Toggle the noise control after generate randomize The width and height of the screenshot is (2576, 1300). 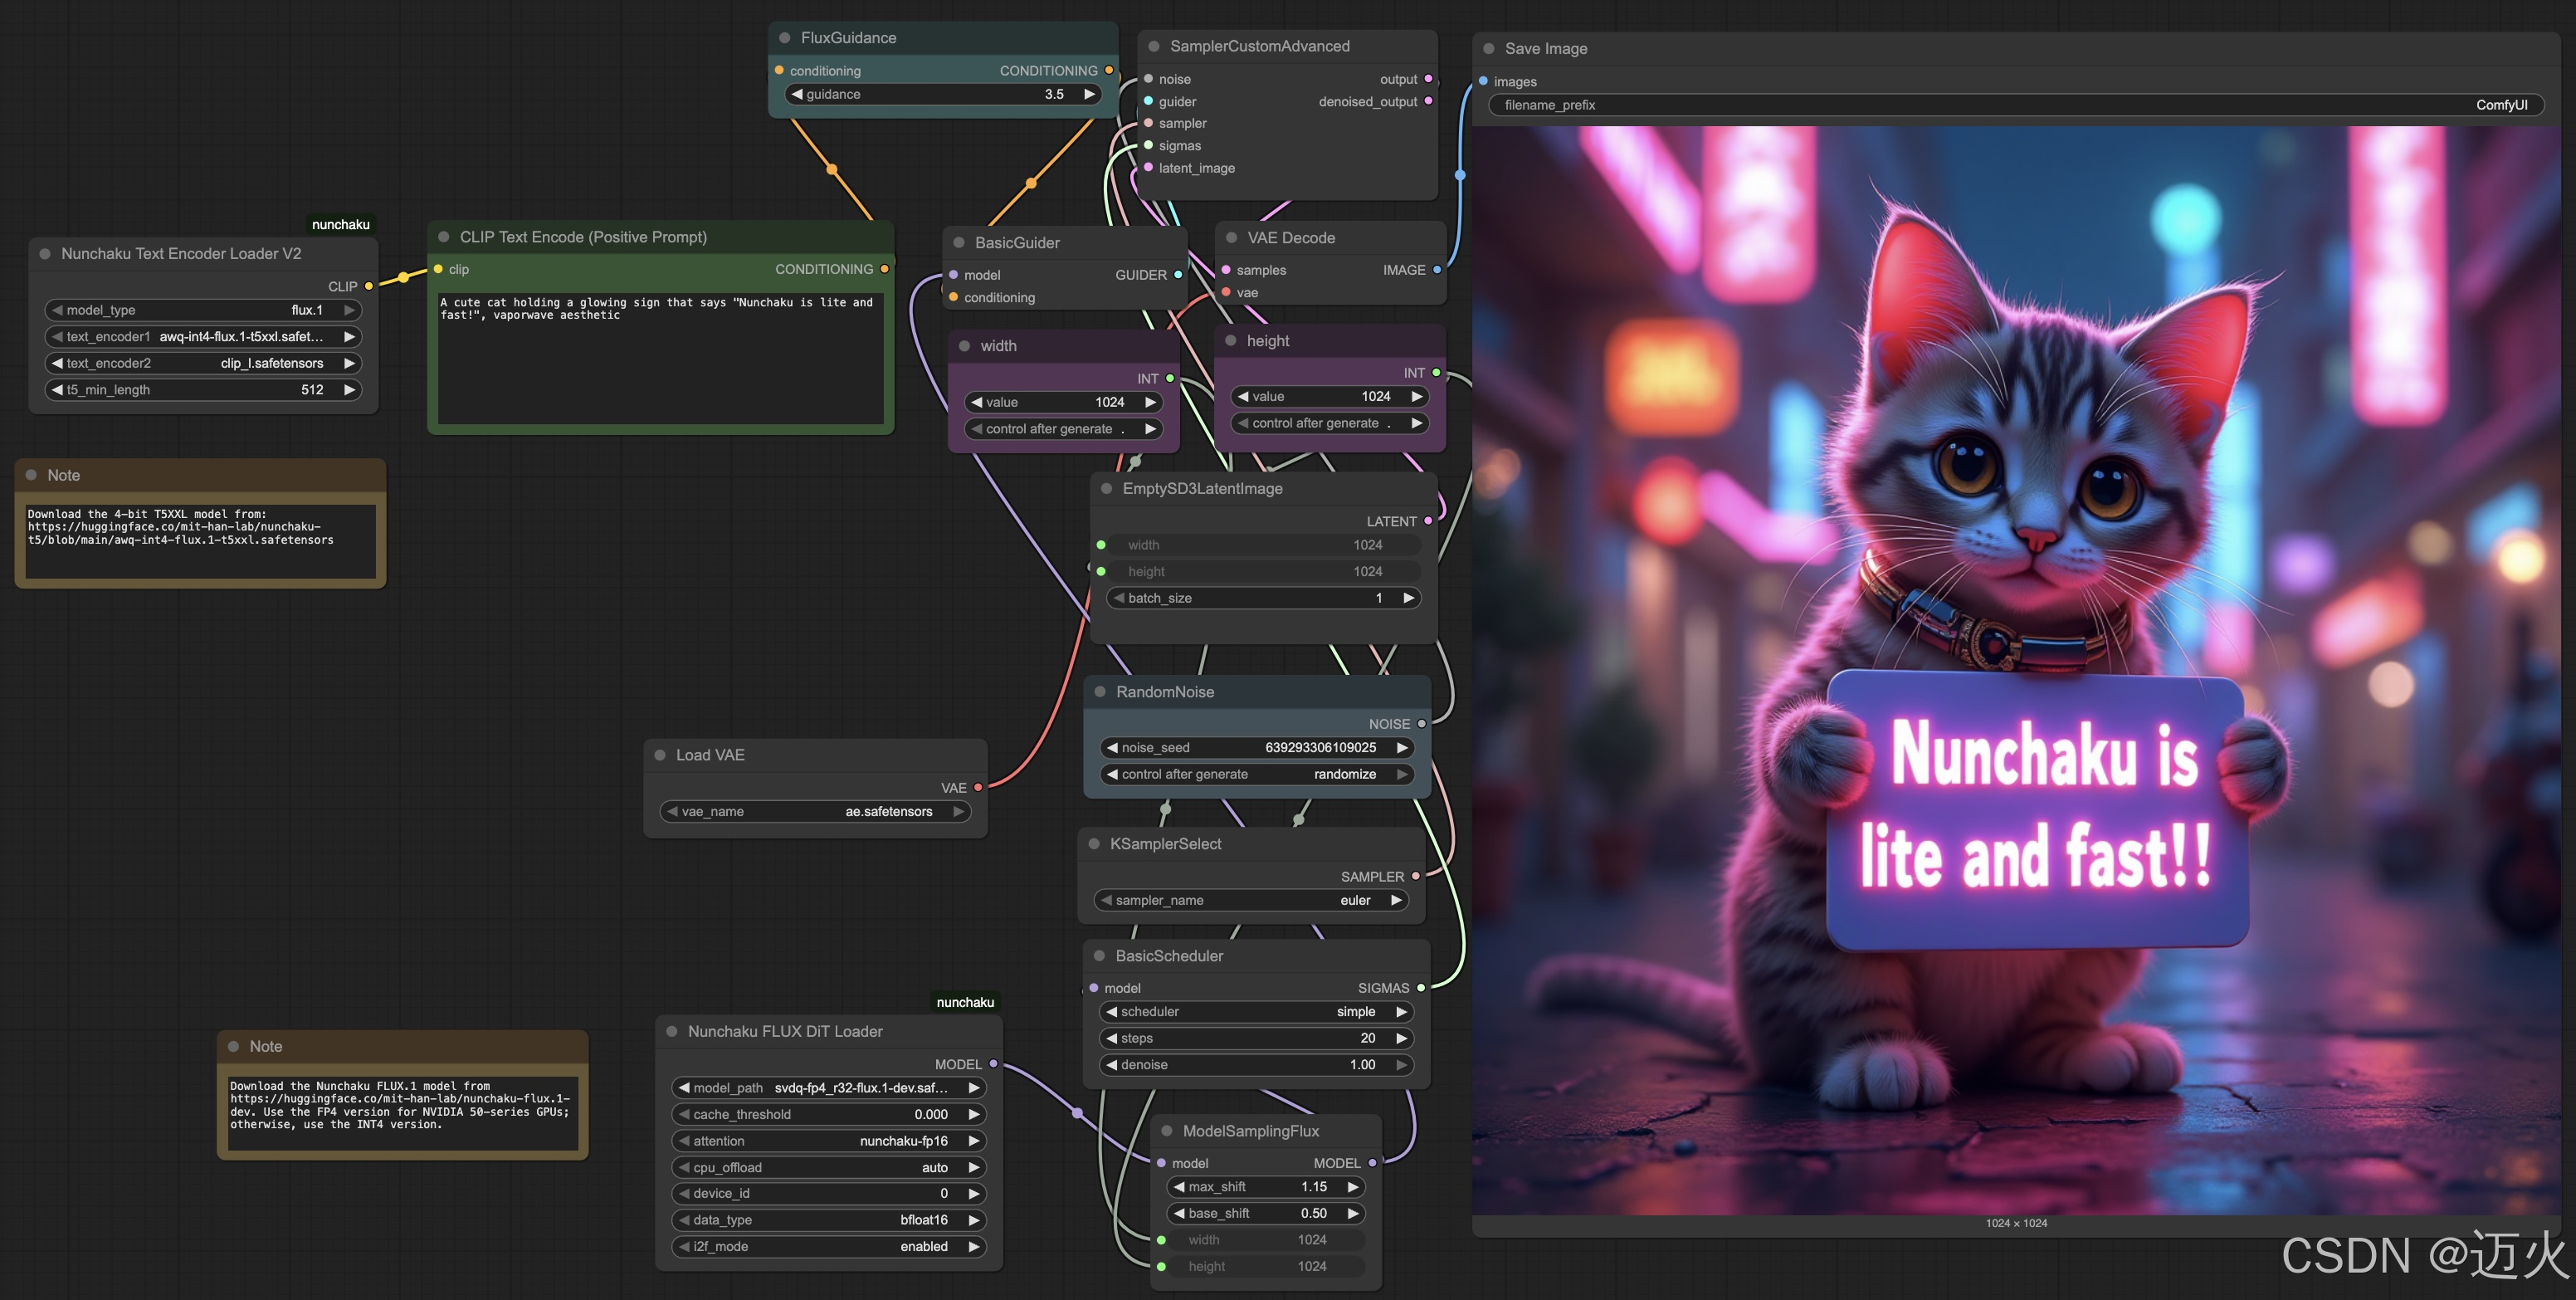tap(1257, 774)
